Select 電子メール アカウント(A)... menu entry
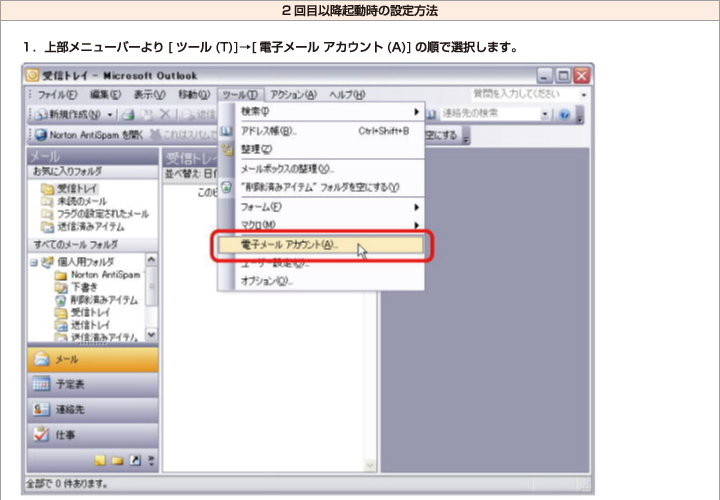 [x=321, y=245]
